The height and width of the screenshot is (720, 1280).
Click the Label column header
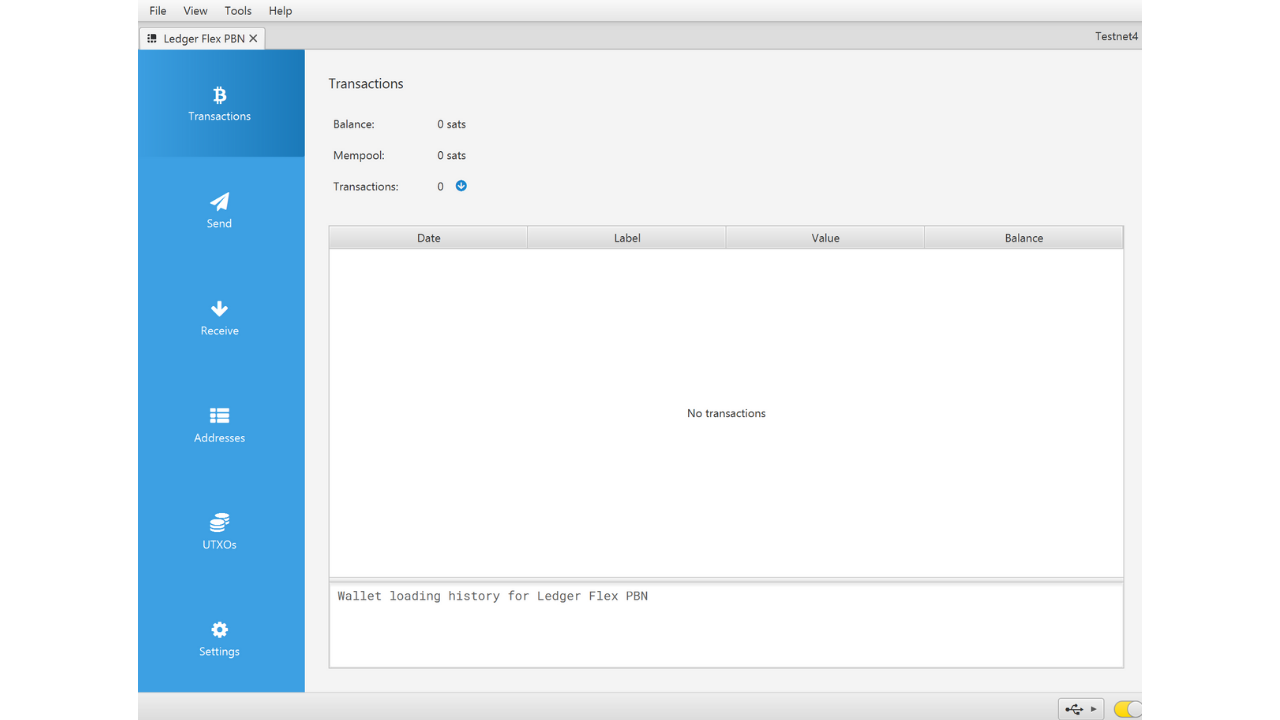[627, 238]
